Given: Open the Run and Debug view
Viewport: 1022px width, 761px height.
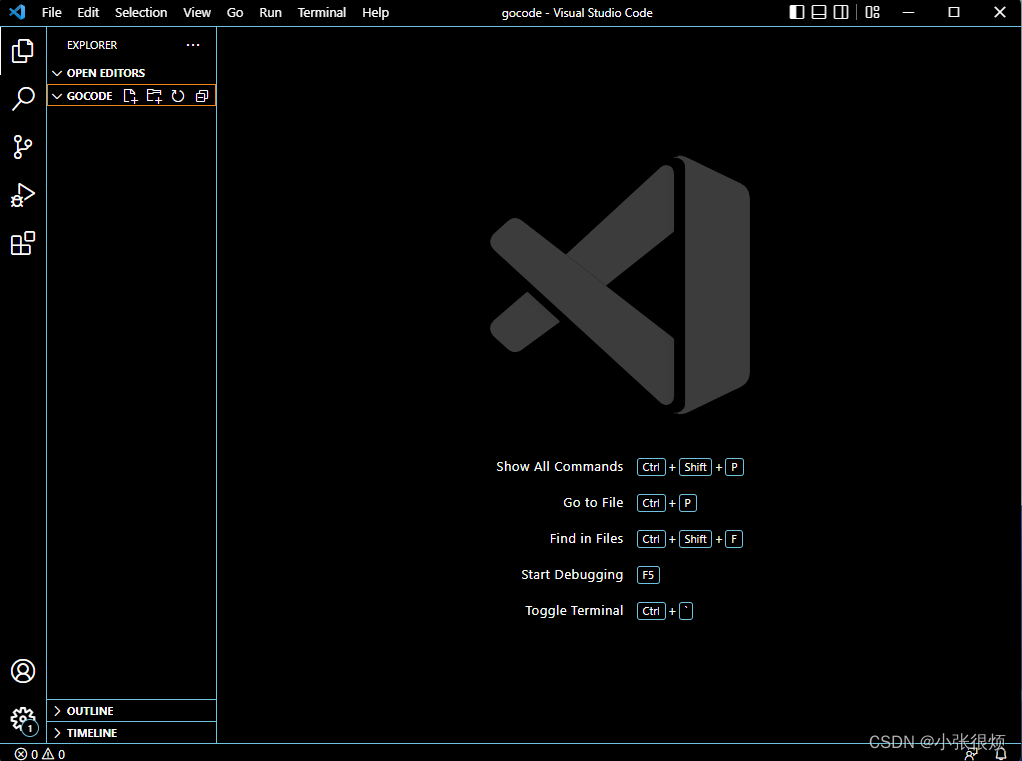Looking at the screenshot, I should [x=23, y=195].
